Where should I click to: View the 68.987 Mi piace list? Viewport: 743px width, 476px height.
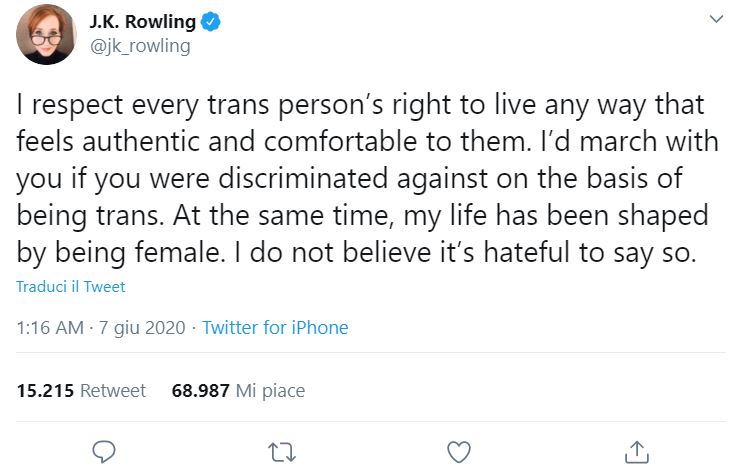[238, 391]
